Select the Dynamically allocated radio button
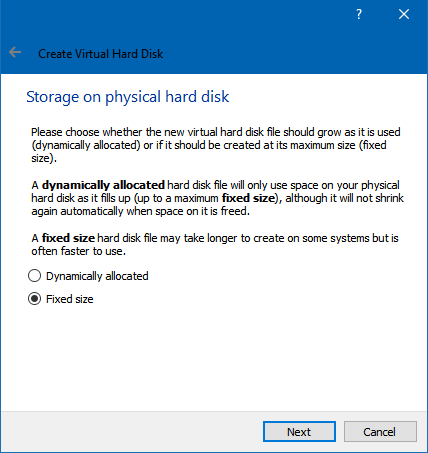The height and width of the screenshot is (453, 428). coord(34,276)
